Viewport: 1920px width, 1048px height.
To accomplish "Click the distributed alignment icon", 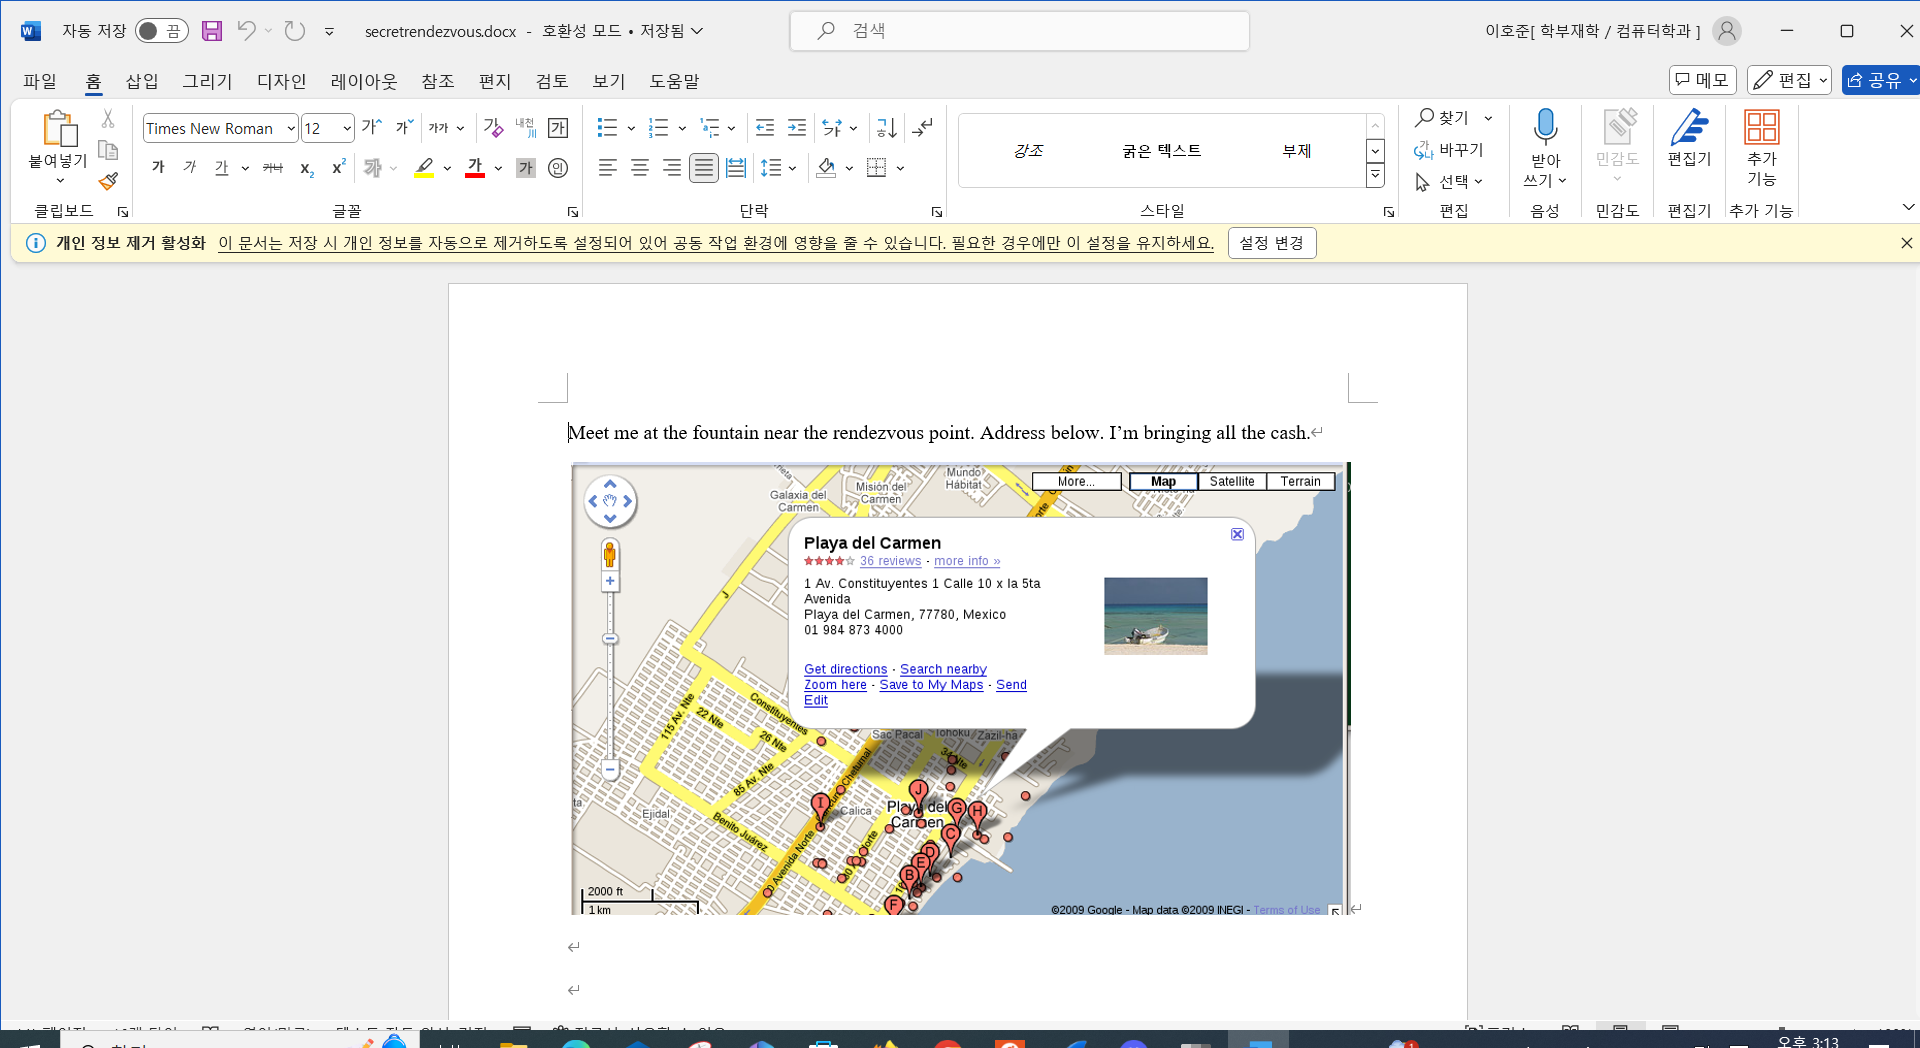I will coord(736,168).
